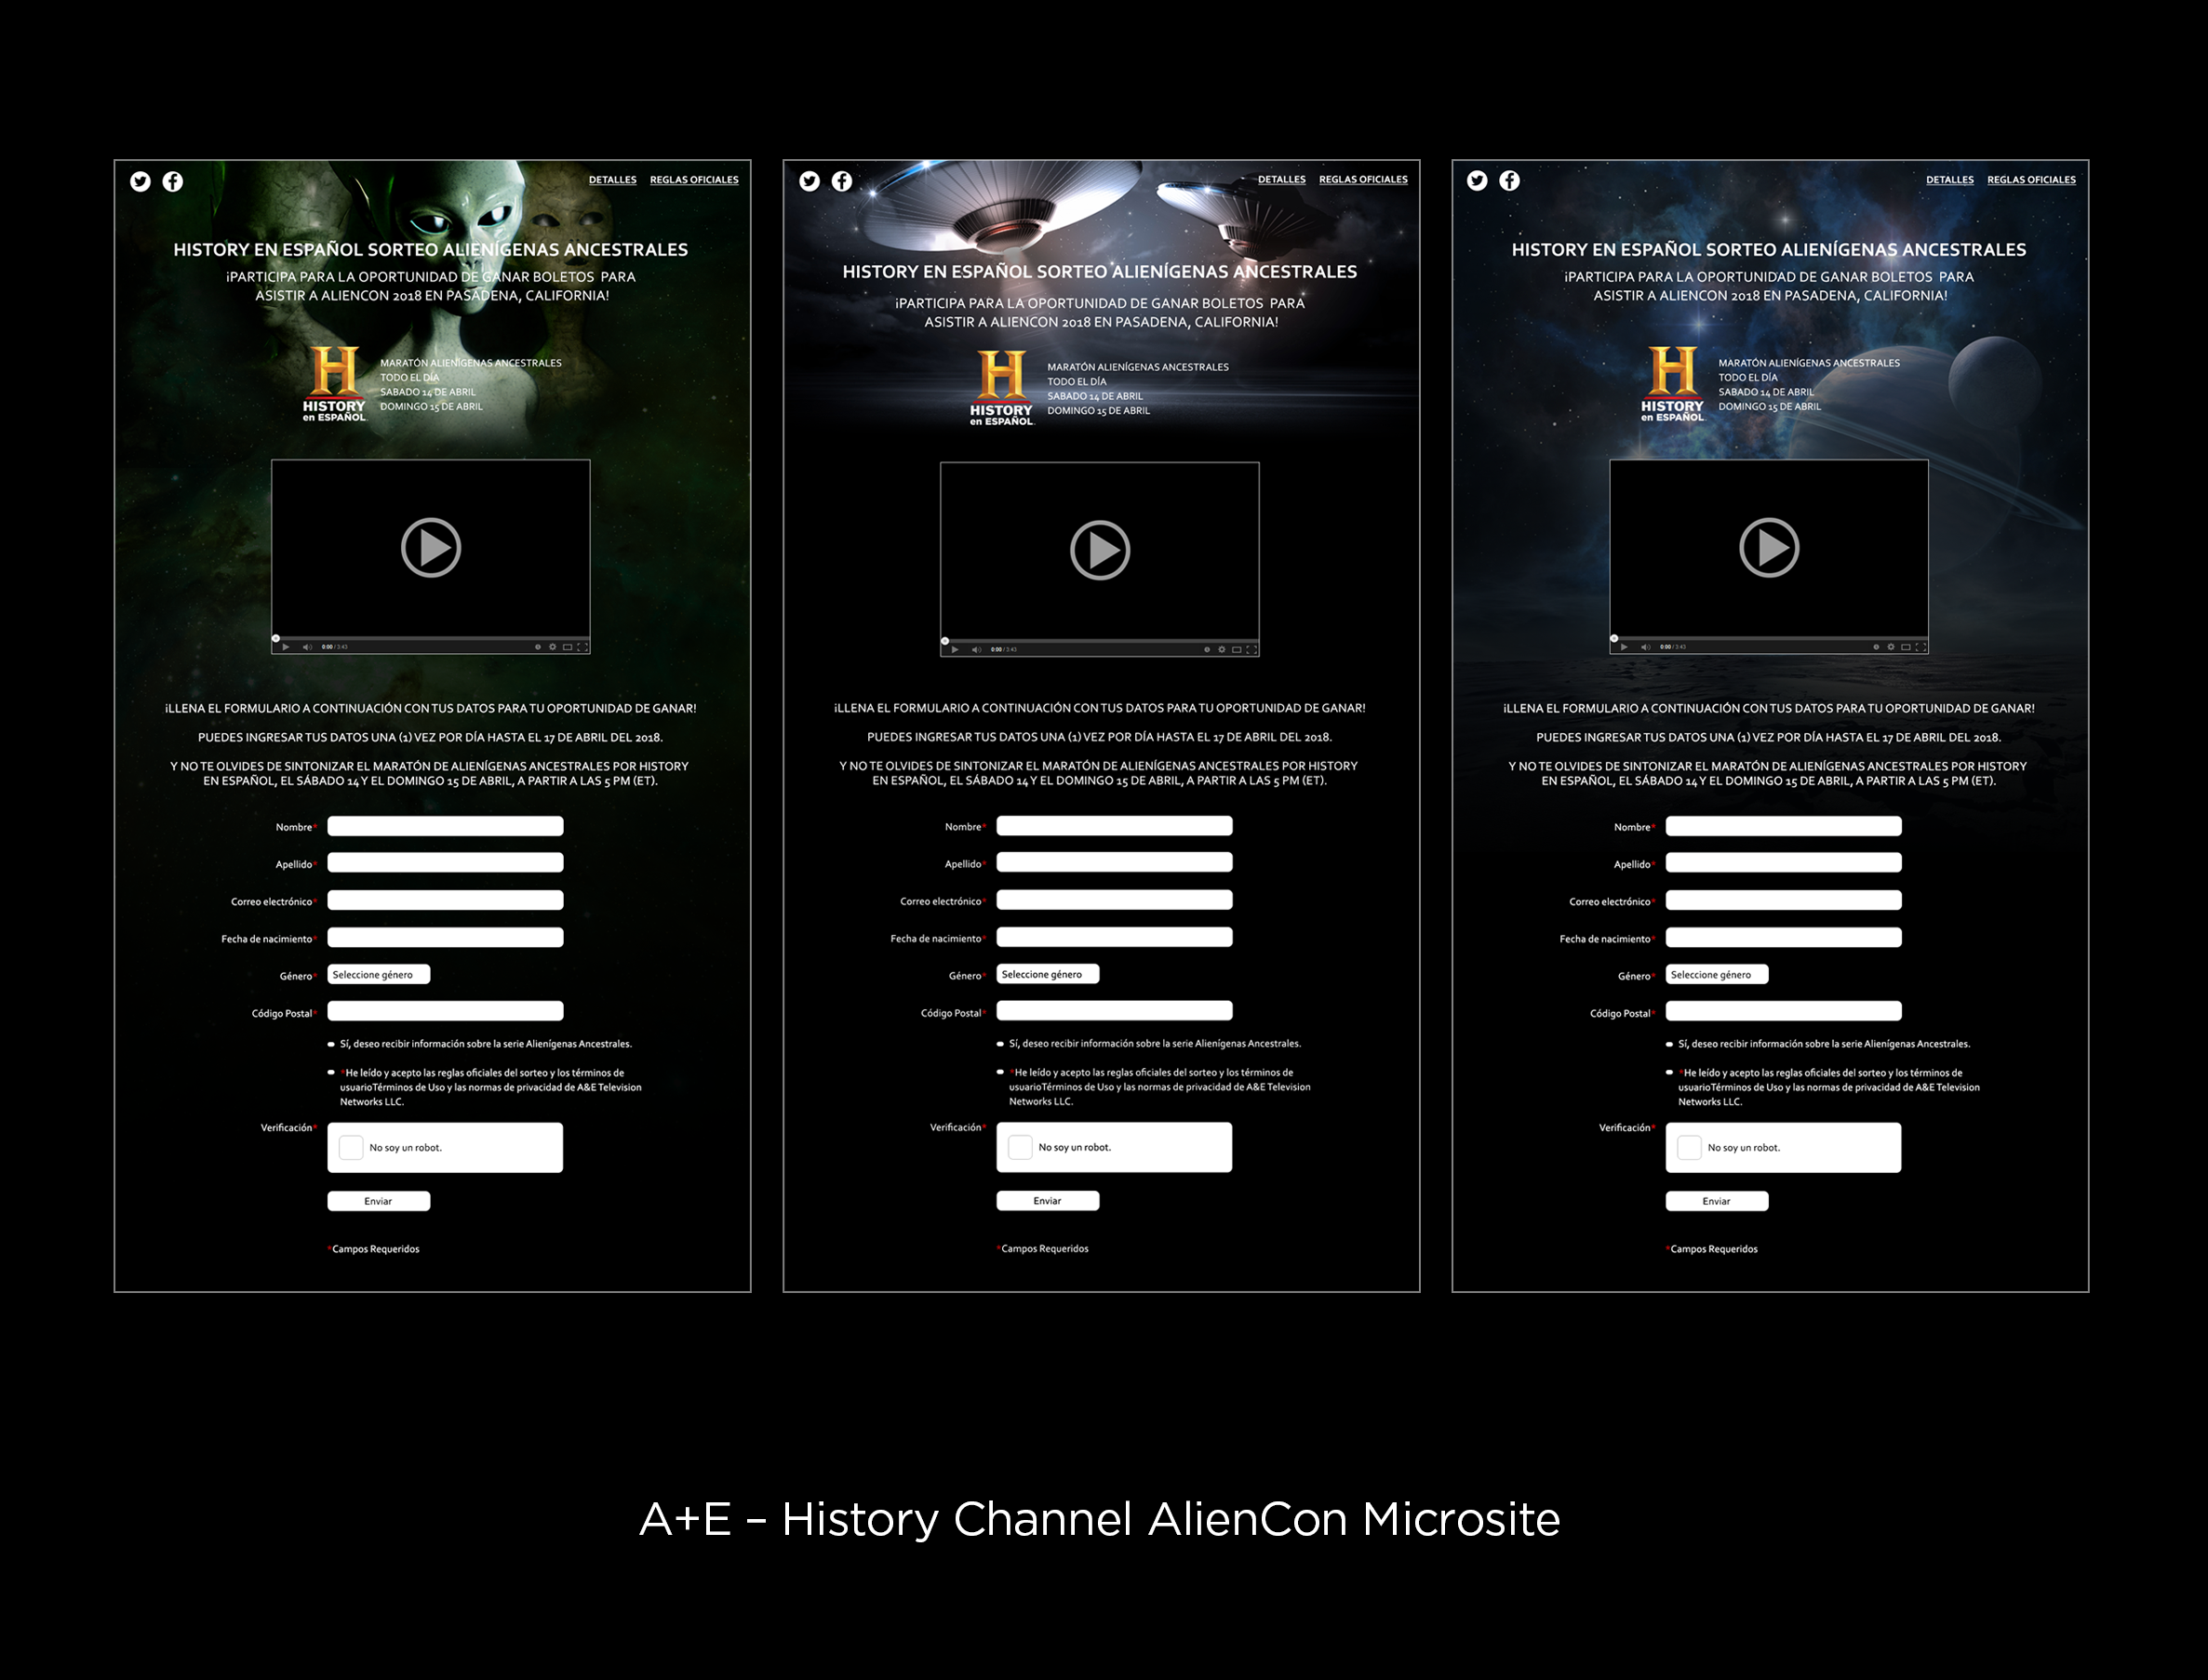Focus the Correo electrónico field in the UFO mockup
The width and height of the screenshot is (2208, 1680).
[x=1114, y=900]
